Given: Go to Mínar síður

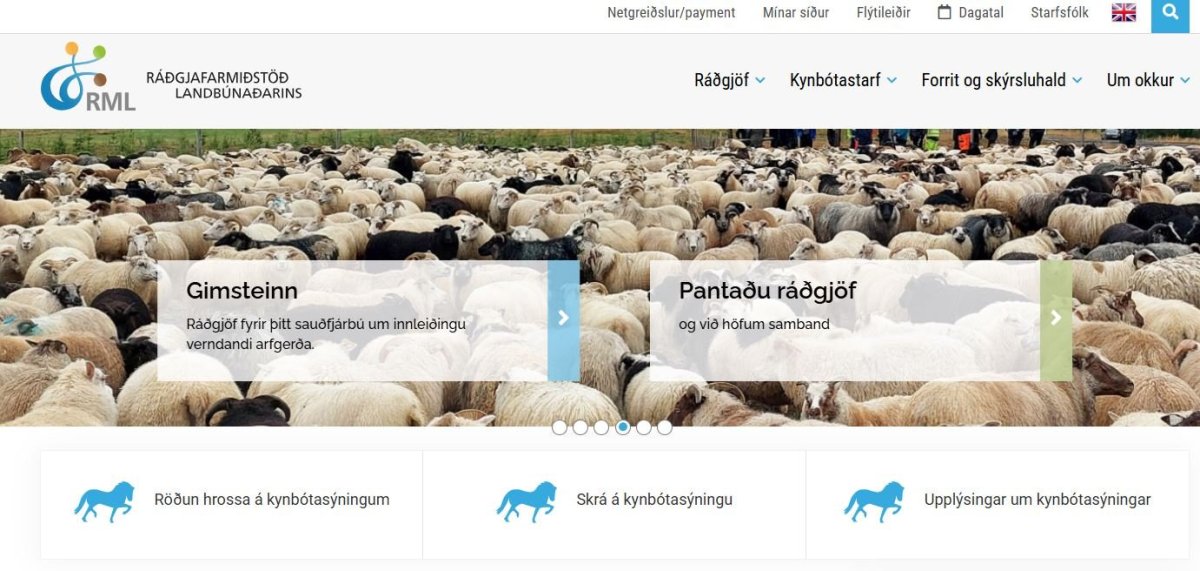Looking at the screenshot, I should [796, 13].
